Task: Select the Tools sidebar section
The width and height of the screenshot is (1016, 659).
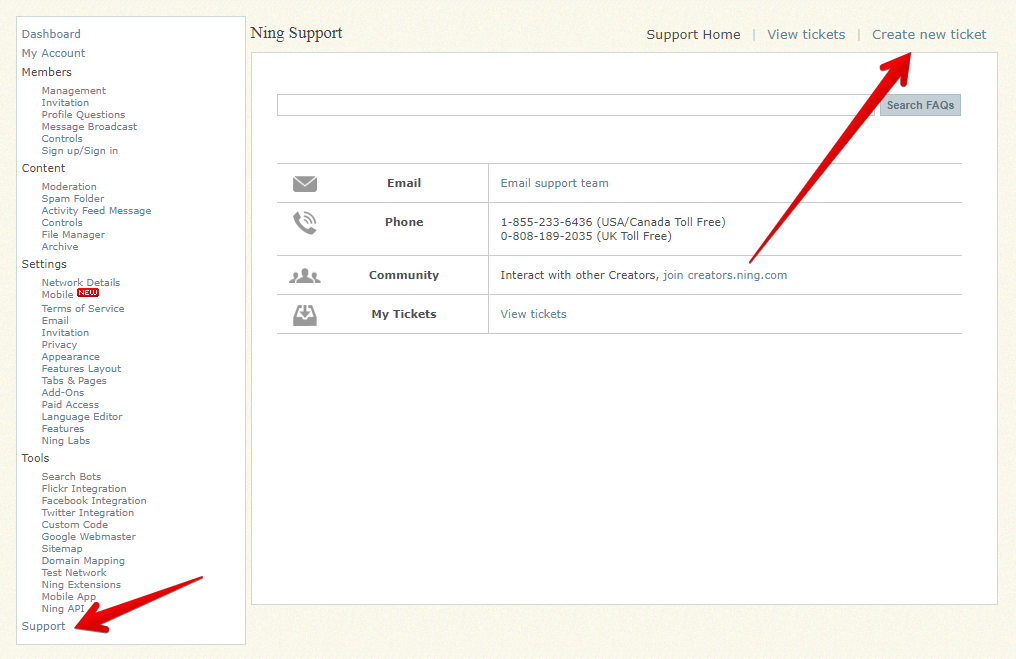Action: 35,458
